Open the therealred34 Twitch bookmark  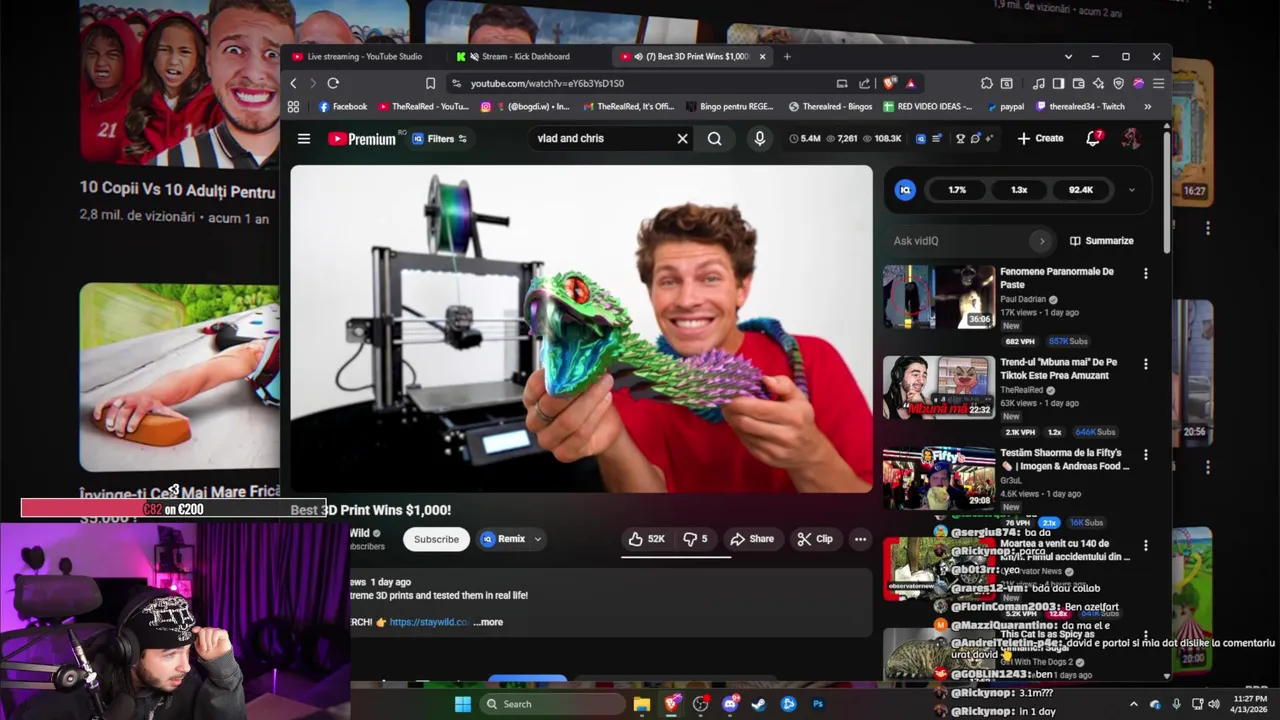pyautogui.click(x=1081, y=106)
